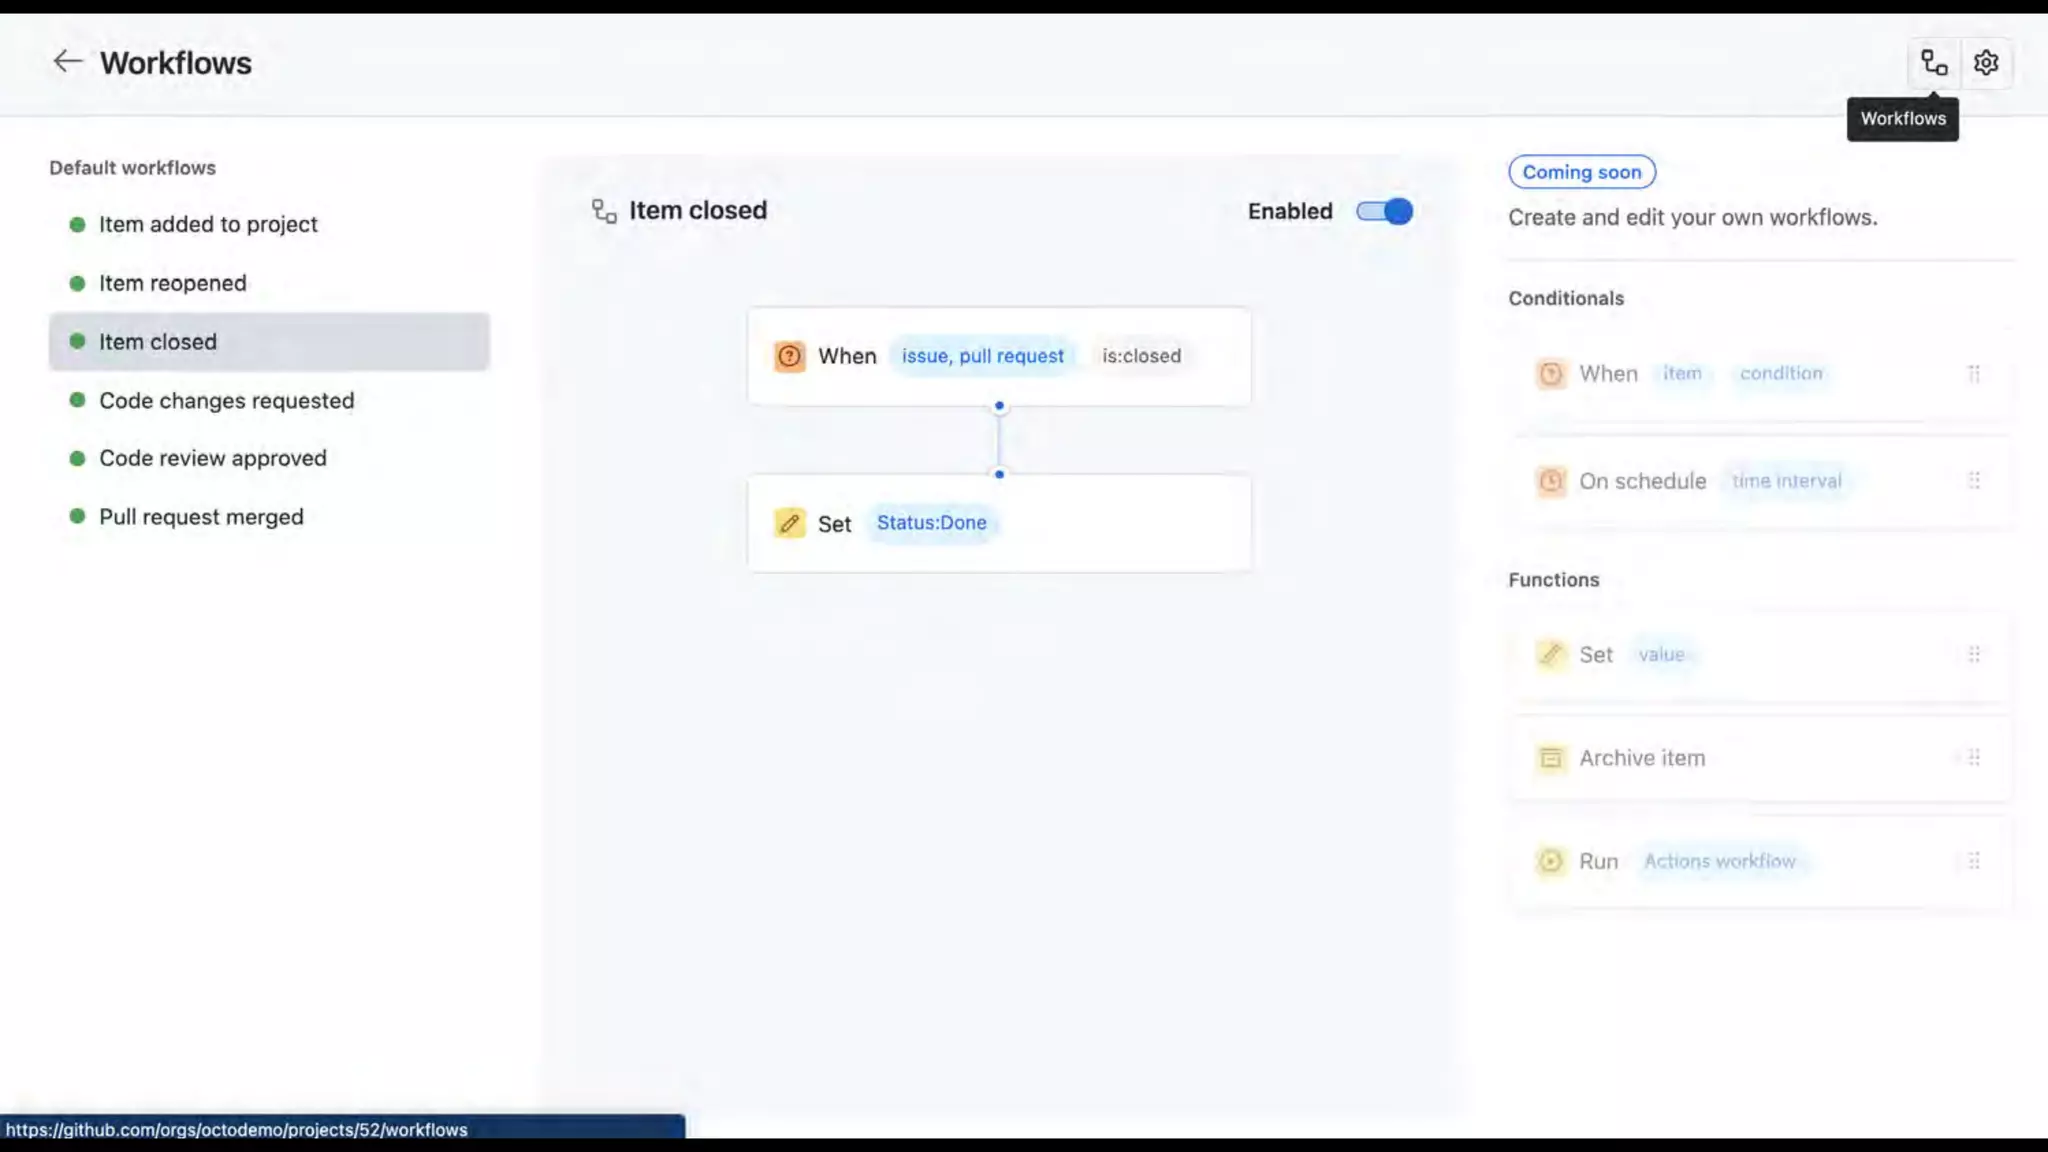Open project settings gear icon
This screenshot has height=1152, width=2048.
[1986, 63]
